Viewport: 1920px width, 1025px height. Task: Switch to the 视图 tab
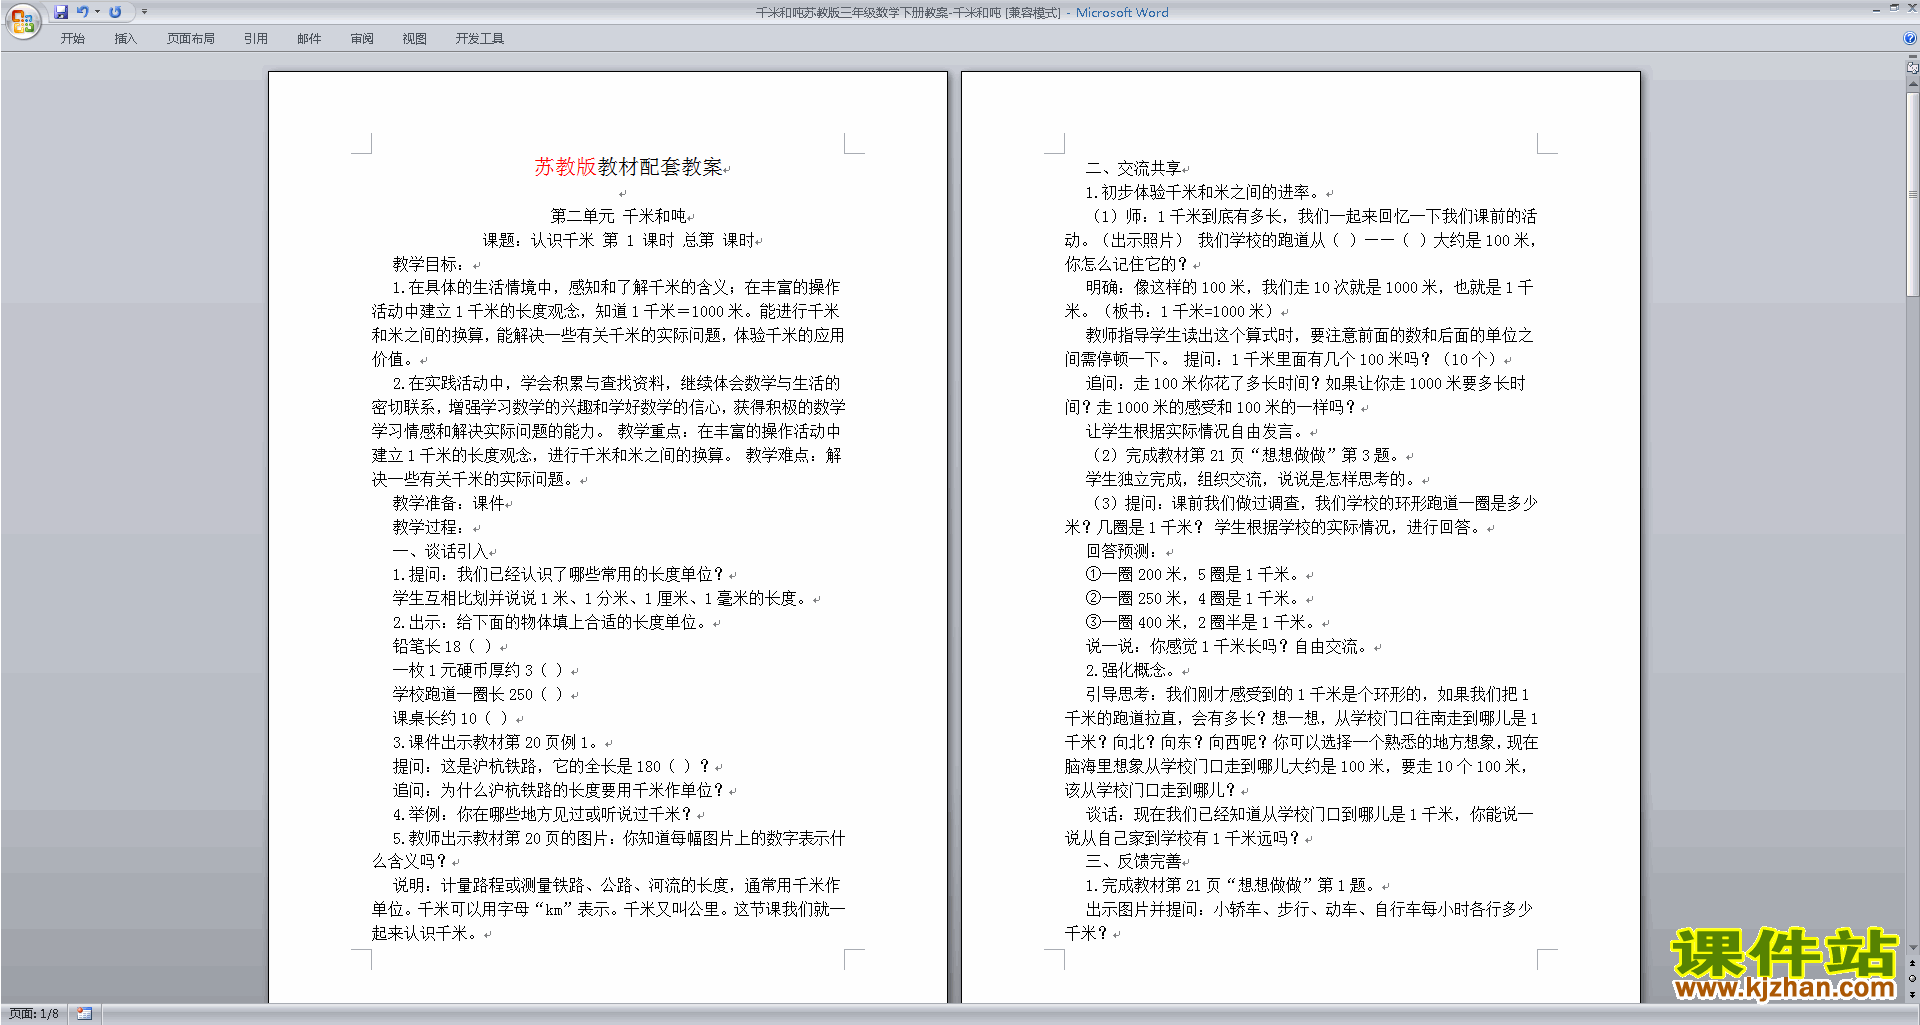coord(415,38)
